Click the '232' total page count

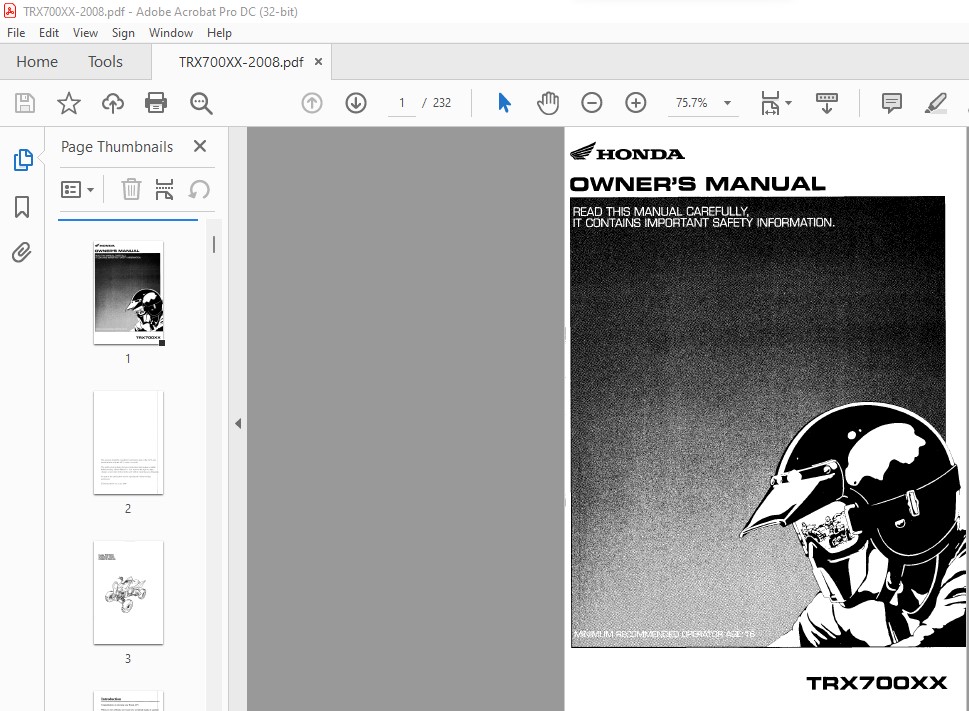(x=442, y=103)
